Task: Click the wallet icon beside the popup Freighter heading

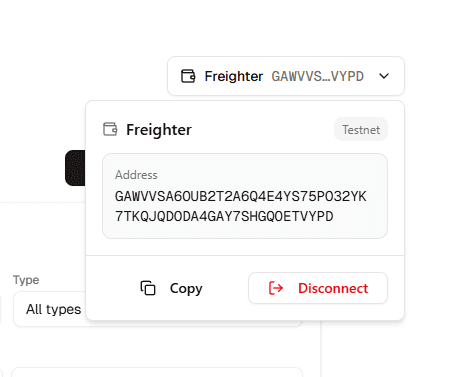Action: 110,129
